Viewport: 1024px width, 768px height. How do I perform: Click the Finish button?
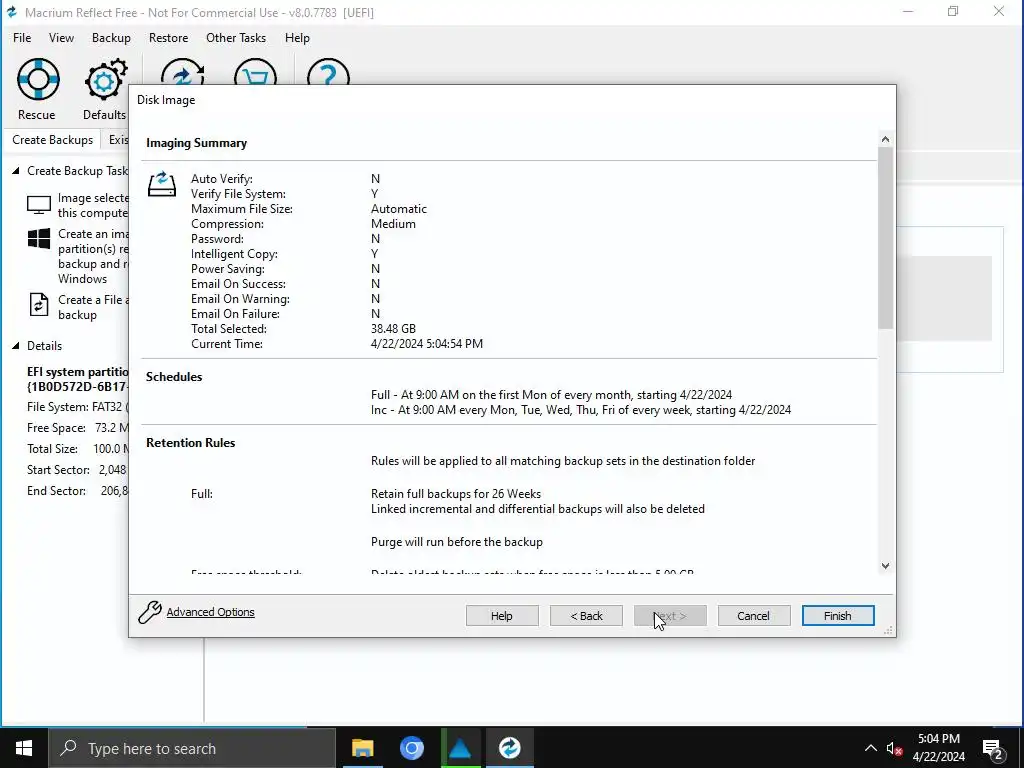point(838,615)
